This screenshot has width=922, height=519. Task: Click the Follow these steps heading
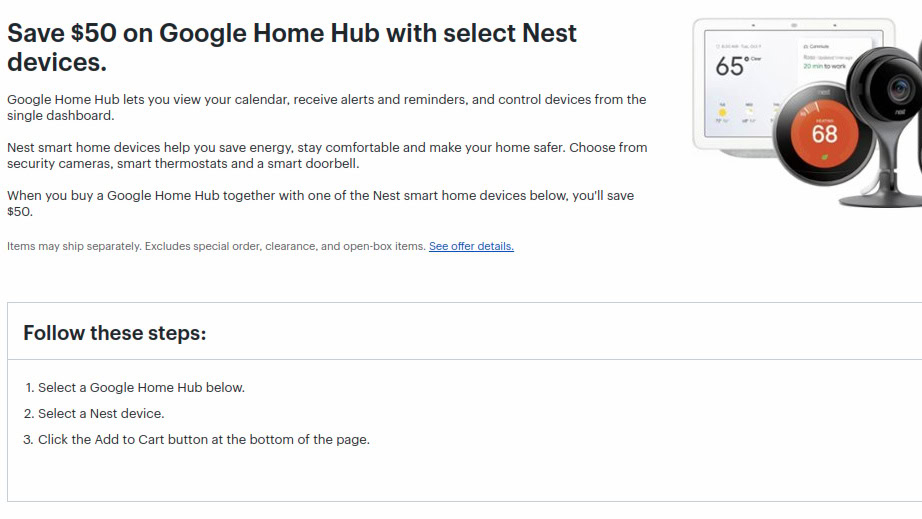(115, 333)
